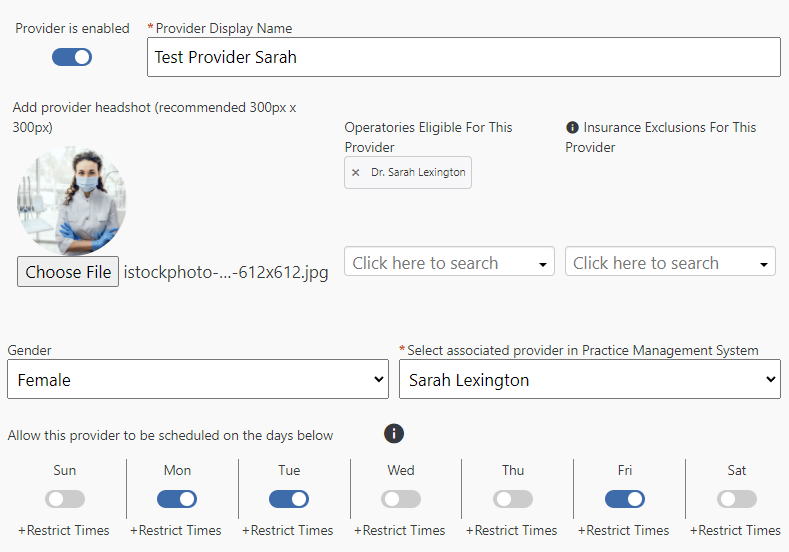Enable scheduling on Sunday

65,499
